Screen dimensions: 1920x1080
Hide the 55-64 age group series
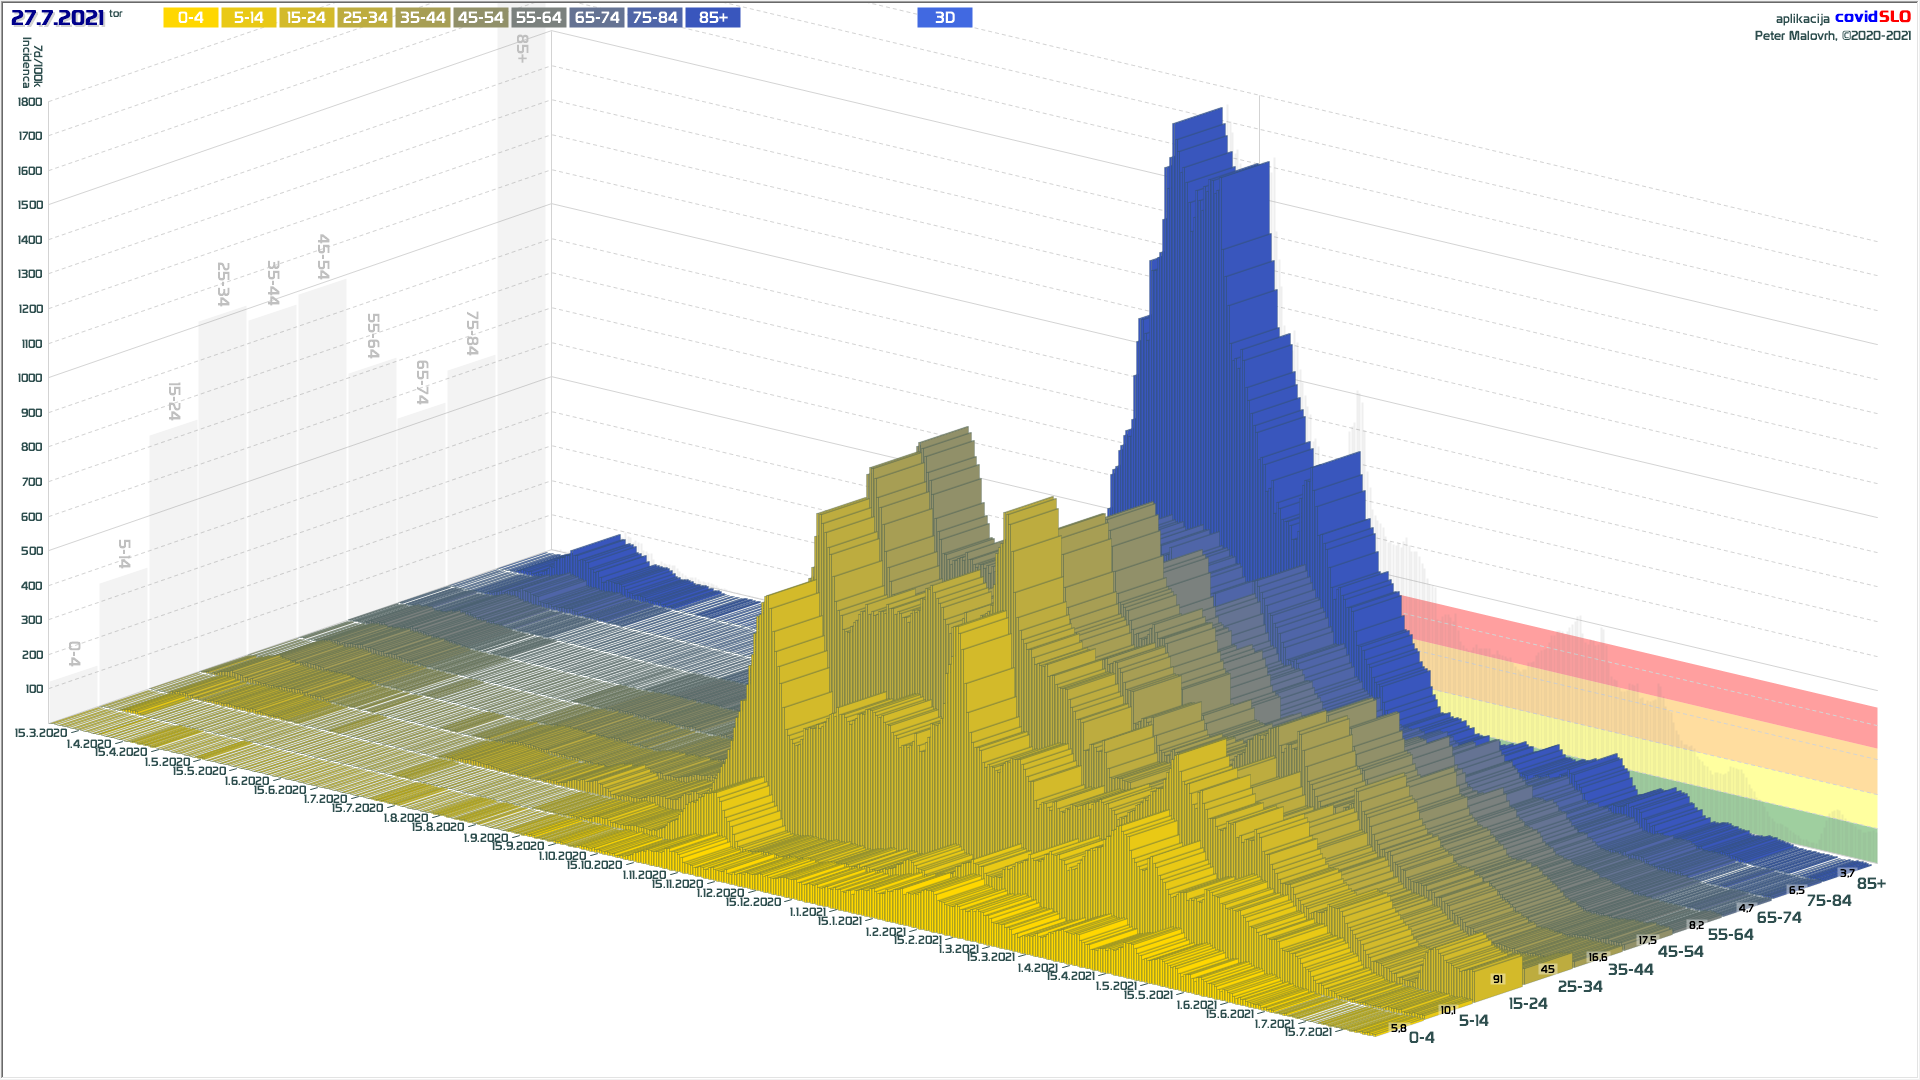pos(538,18)
